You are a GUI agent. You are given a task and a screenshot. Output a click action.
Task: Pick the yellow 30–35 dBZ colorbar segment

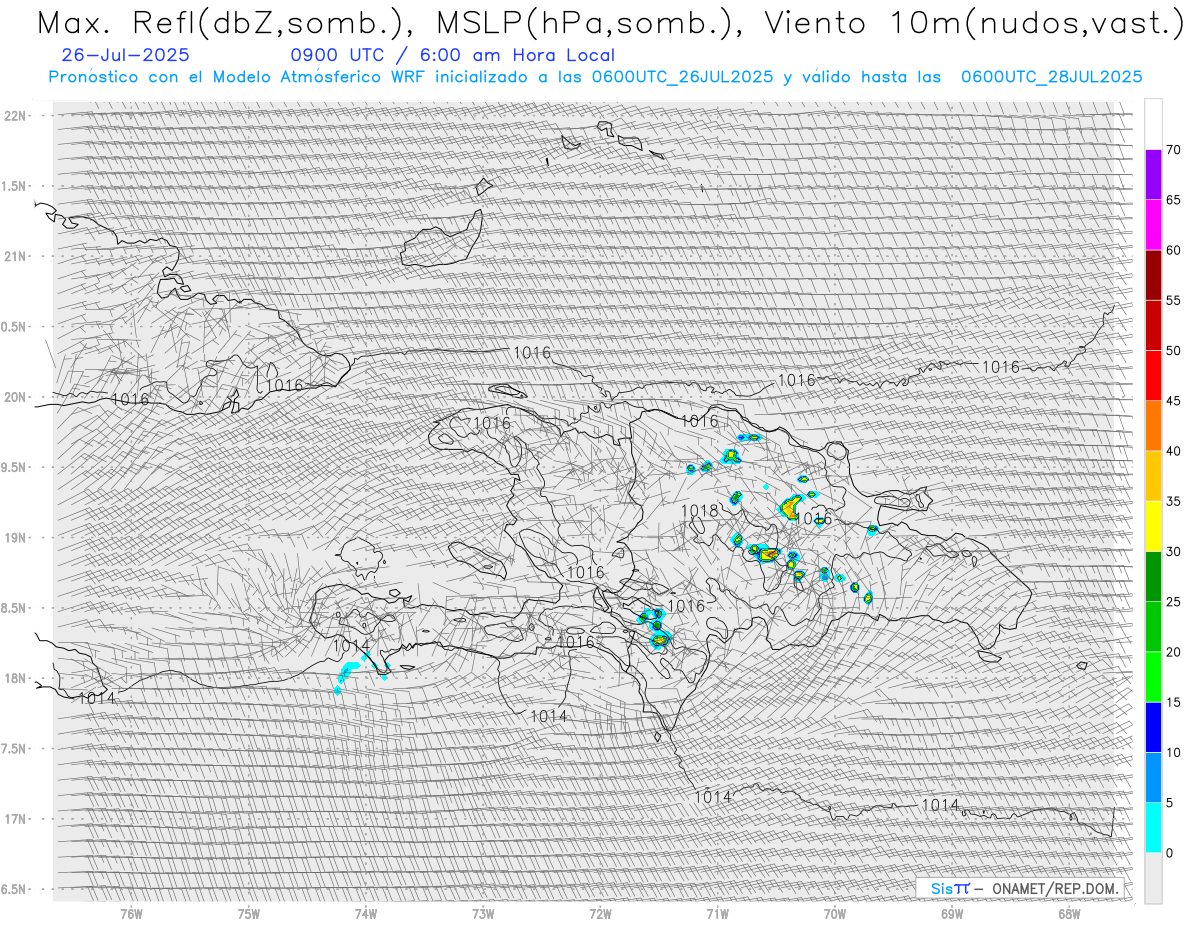(x=1153, y=526)
